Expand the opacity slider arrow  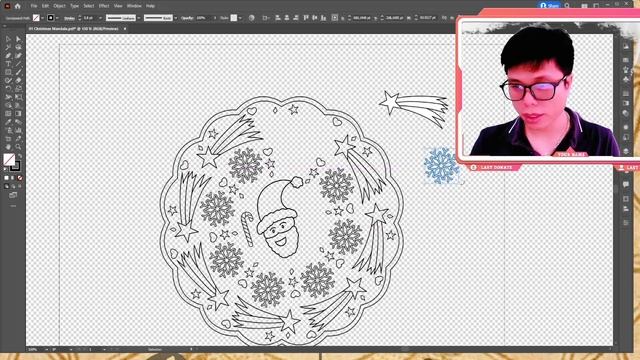click(x=215, y=18)
